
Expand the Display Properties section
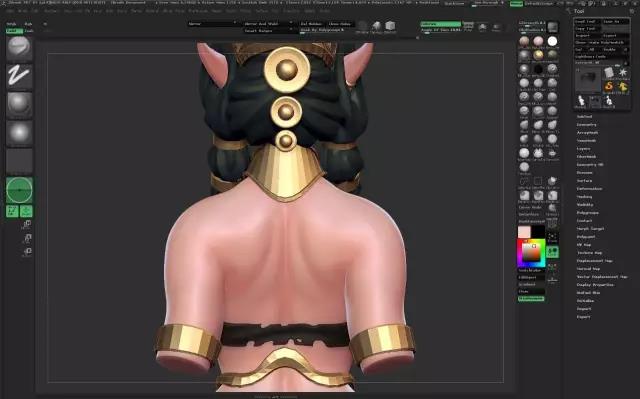click(x=595, y=285)
